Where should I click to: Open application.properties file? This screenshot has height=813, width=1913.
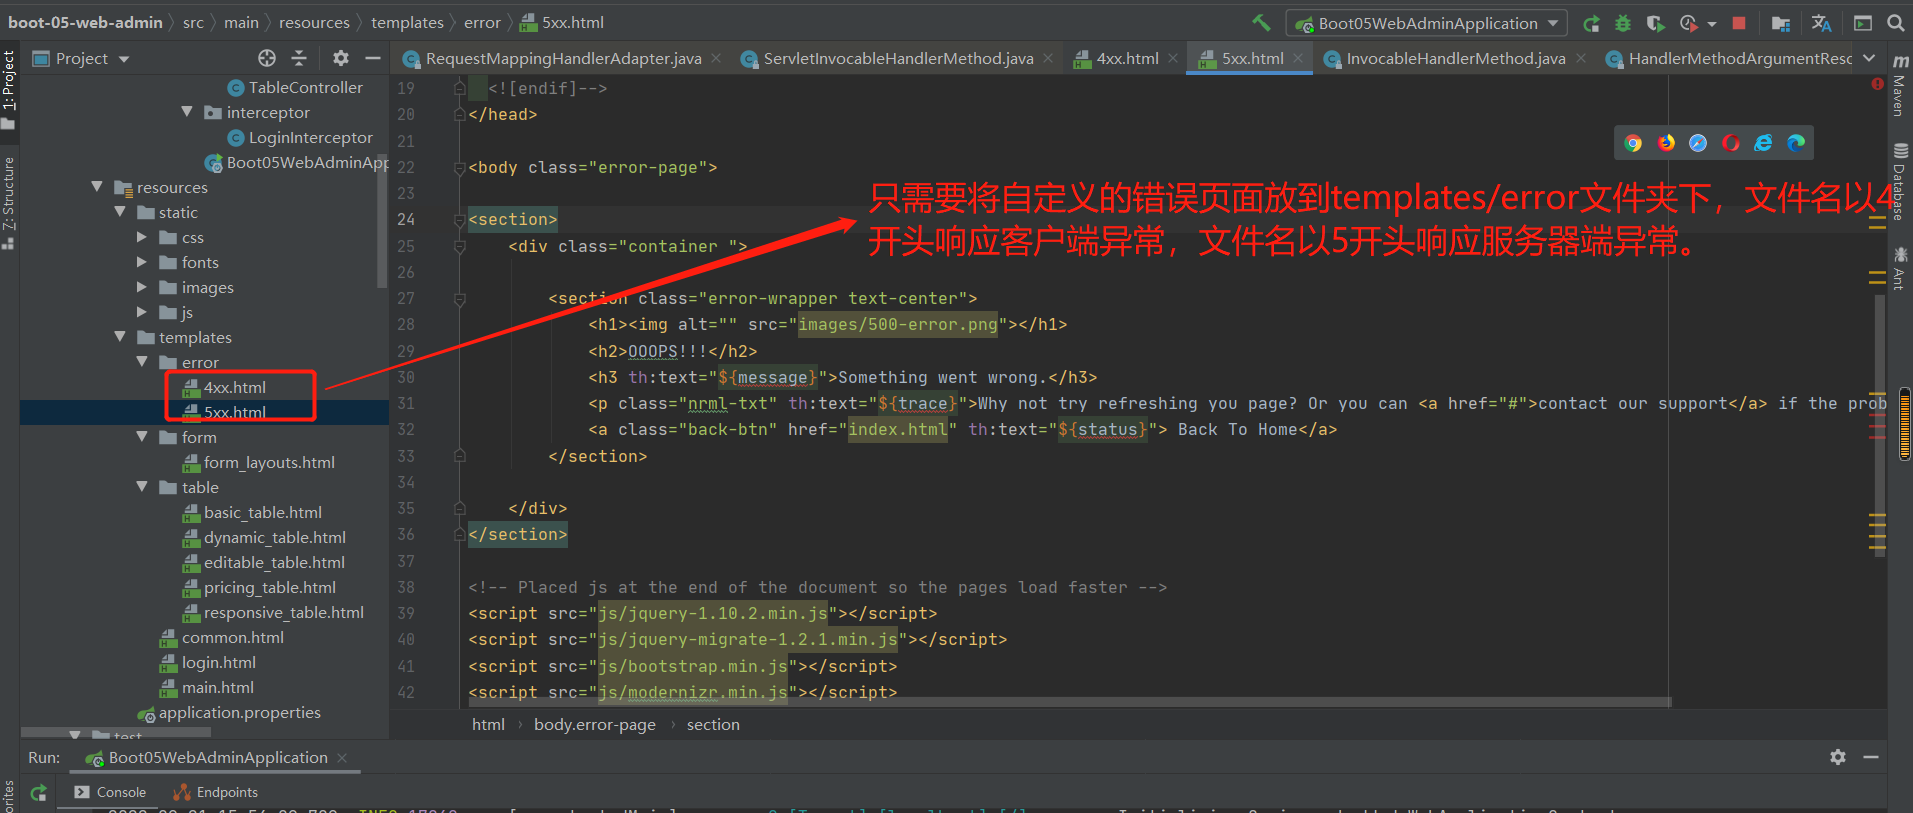239,712
